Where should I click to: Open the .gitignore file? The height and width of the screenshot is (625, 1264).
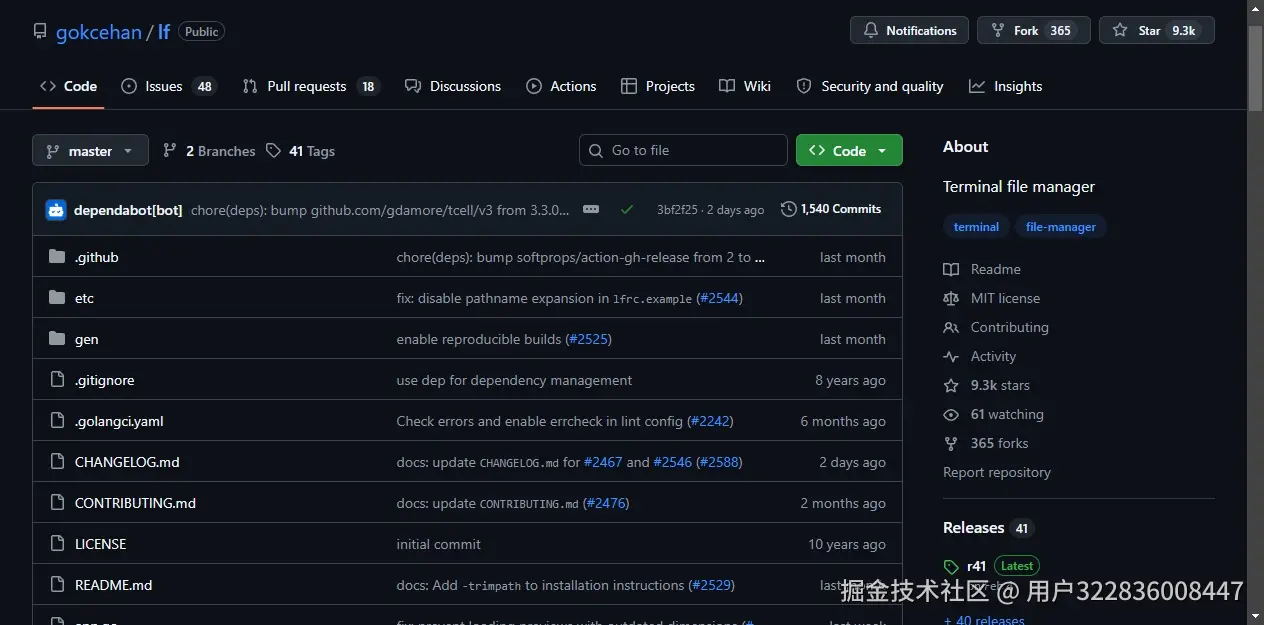104,380
